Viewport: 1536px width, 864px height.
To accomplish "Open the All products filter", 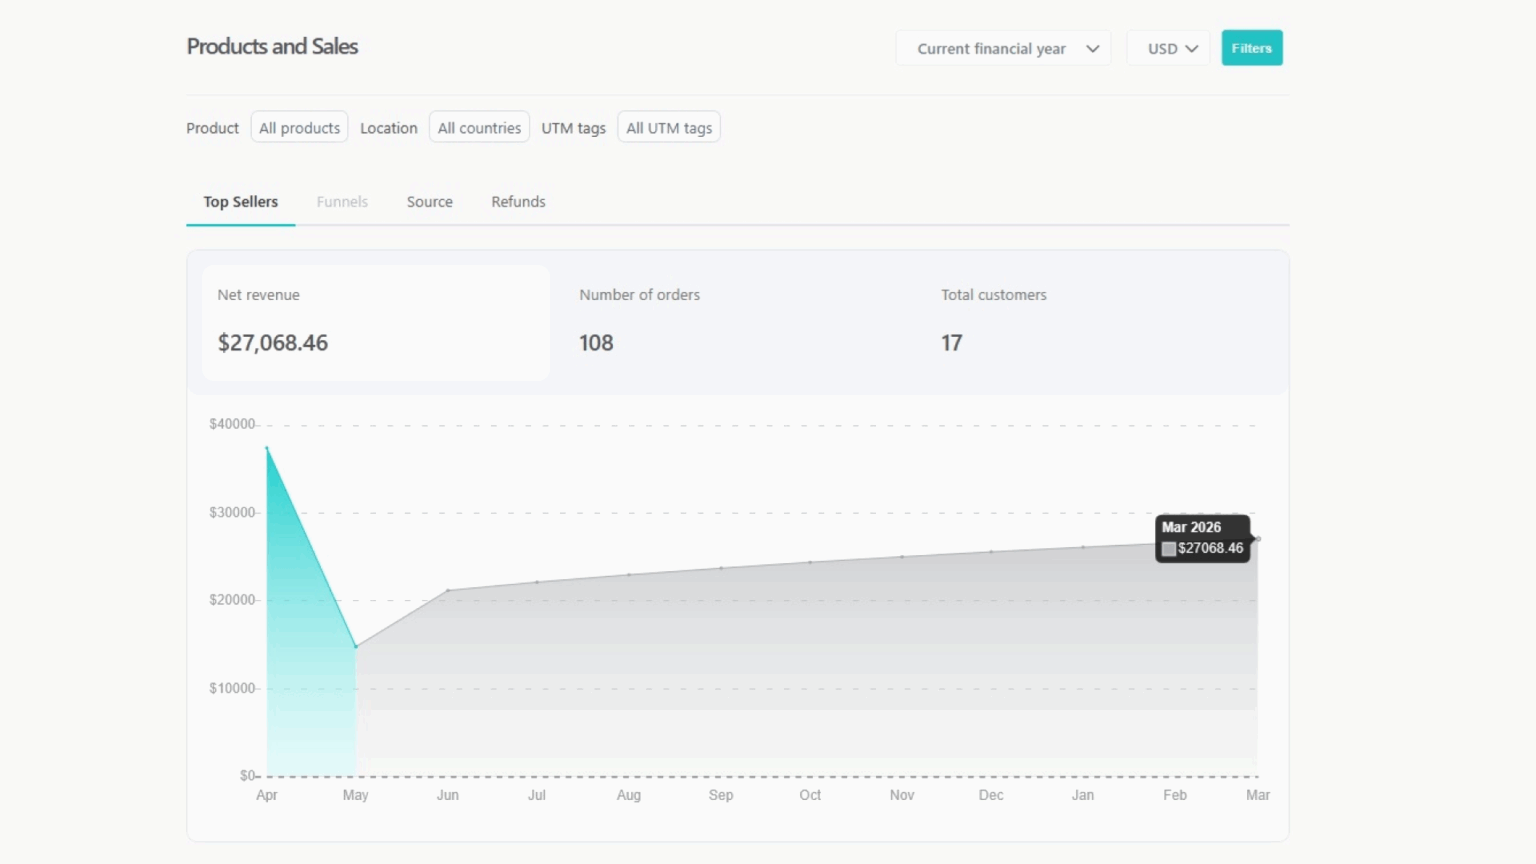I will (299, 127).
